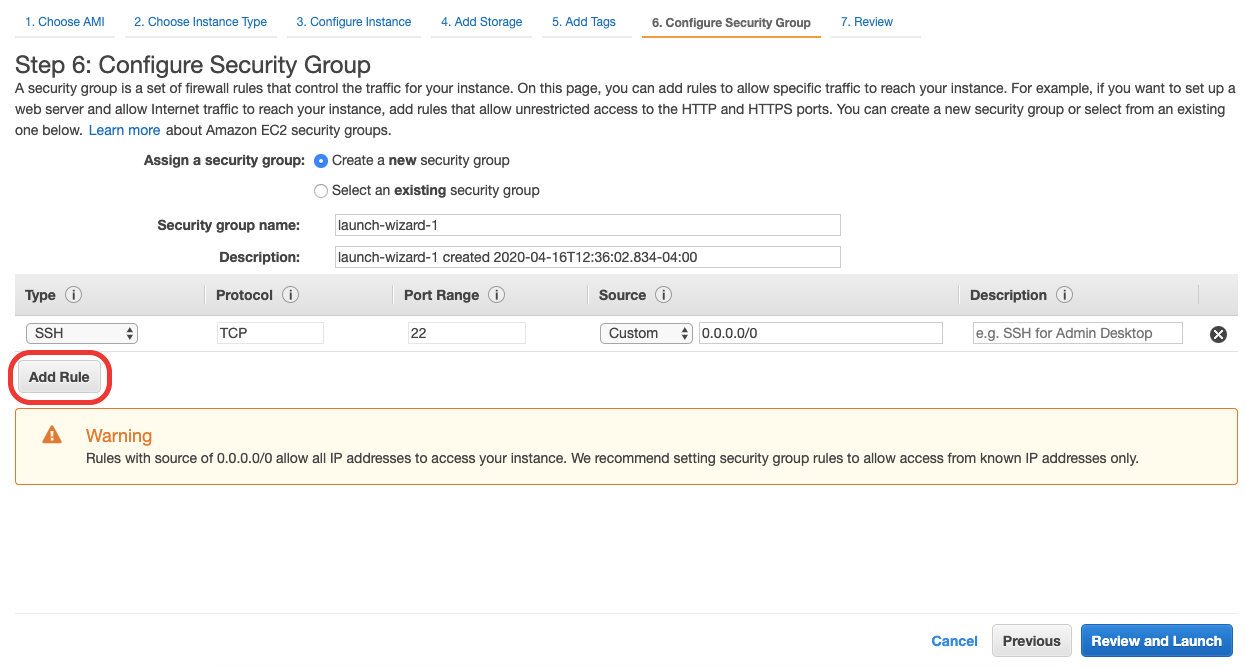Select Create a new security group option
The width and height of the screenshot is (1246, 668).
[321, 161]
